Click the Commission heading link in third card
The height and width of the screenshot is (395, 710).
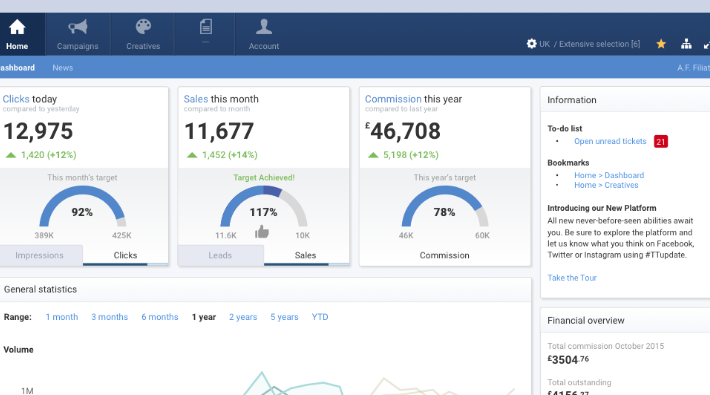coord(393,99)
